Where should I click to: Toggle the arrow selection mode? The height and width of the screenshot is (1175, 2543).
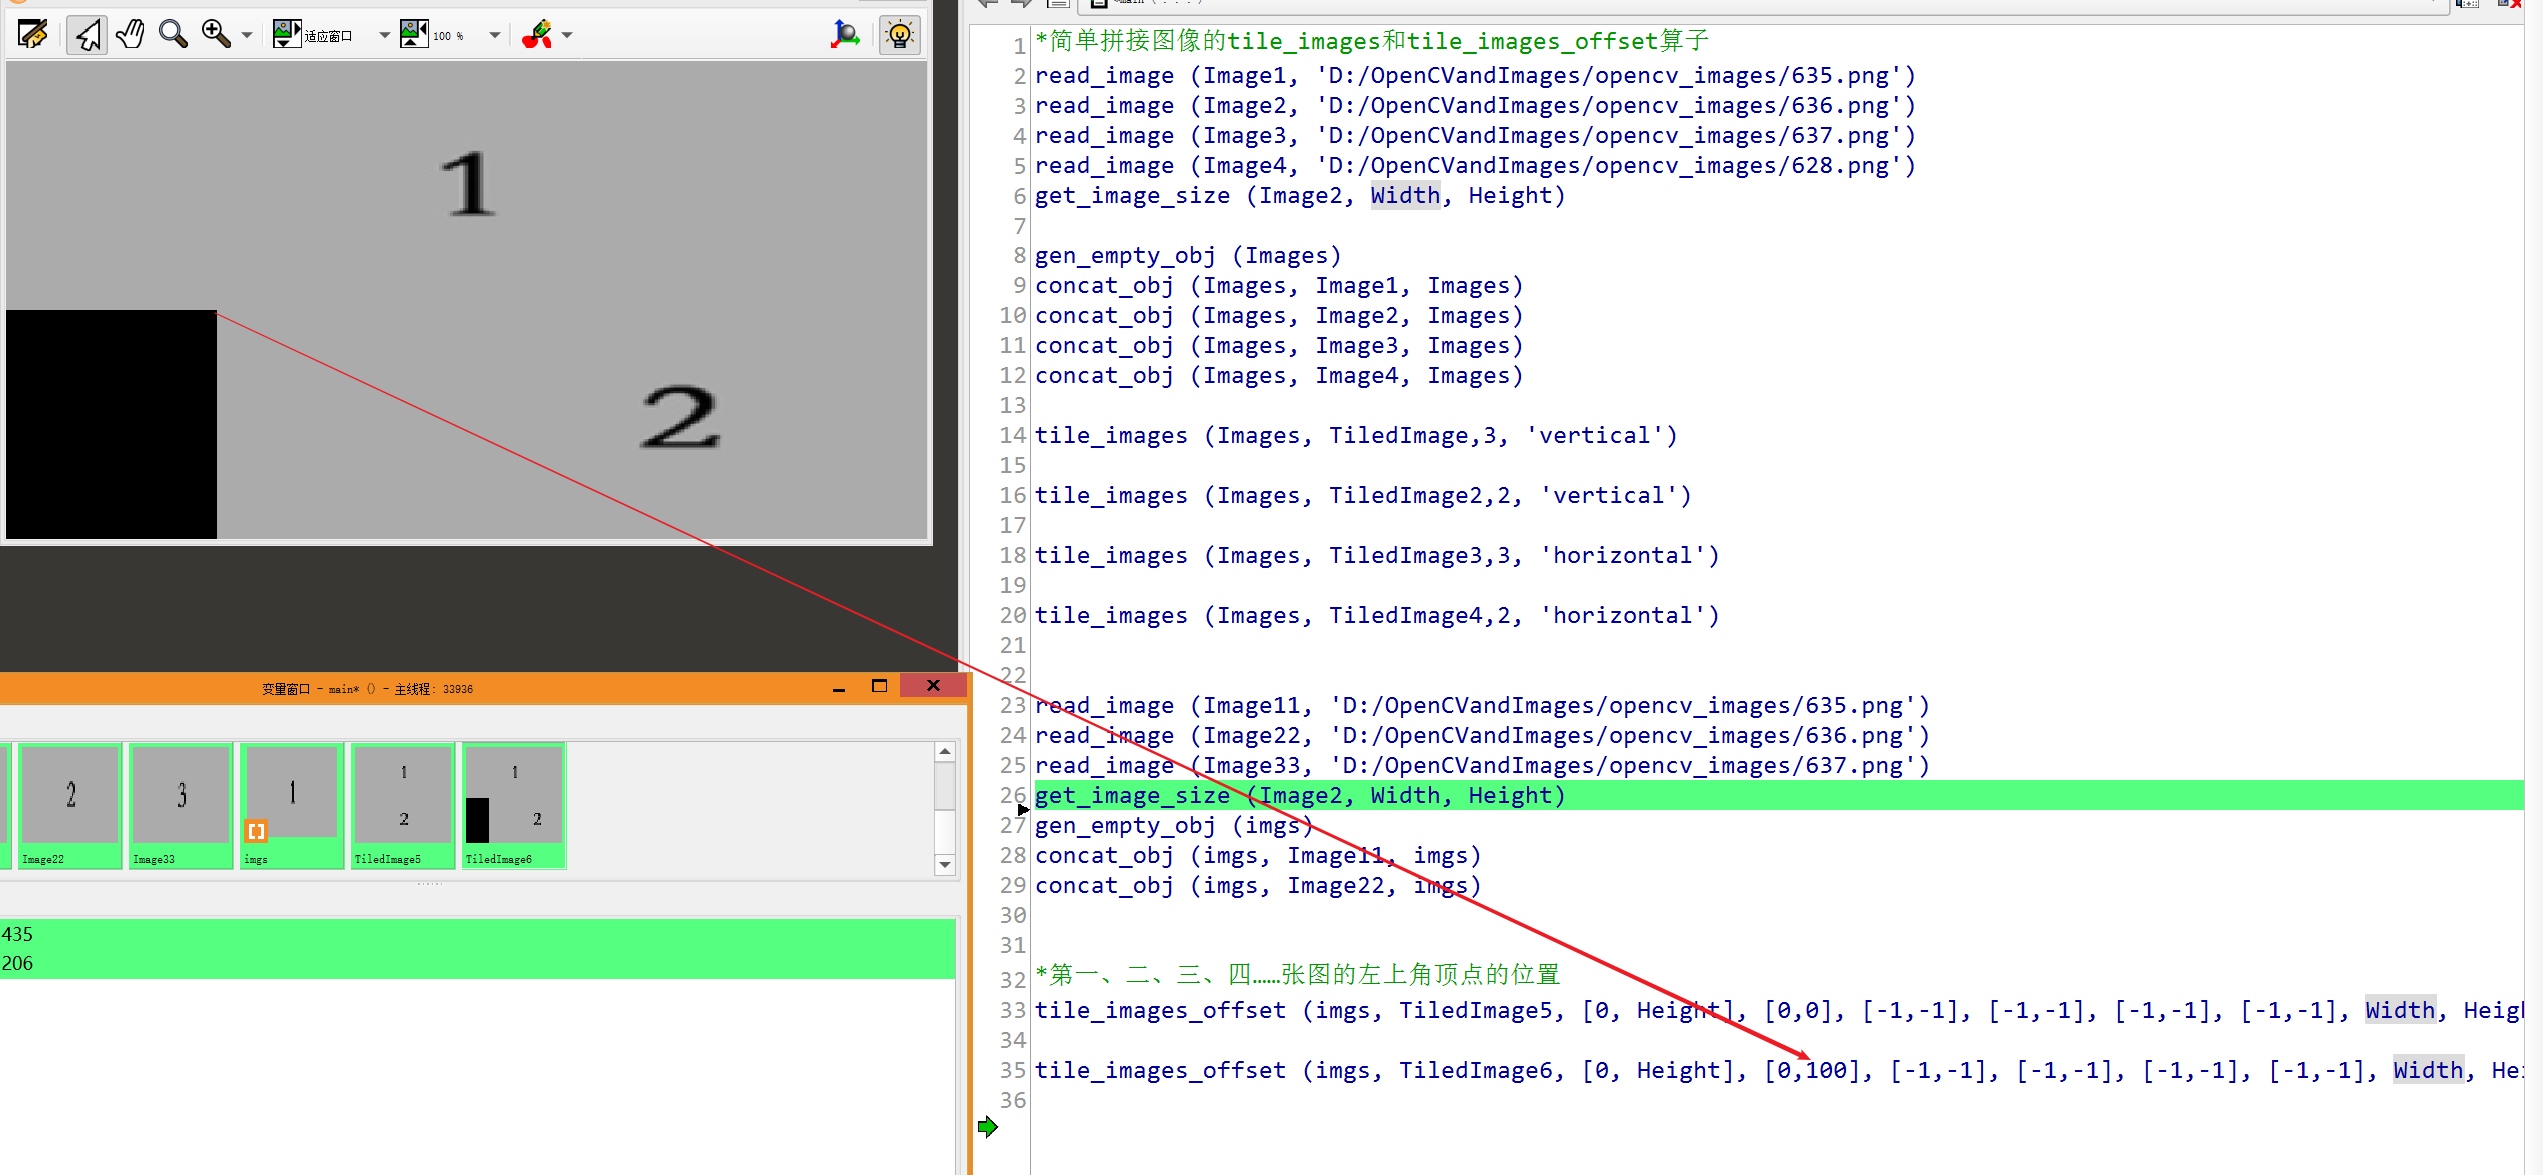coord(88,35)
